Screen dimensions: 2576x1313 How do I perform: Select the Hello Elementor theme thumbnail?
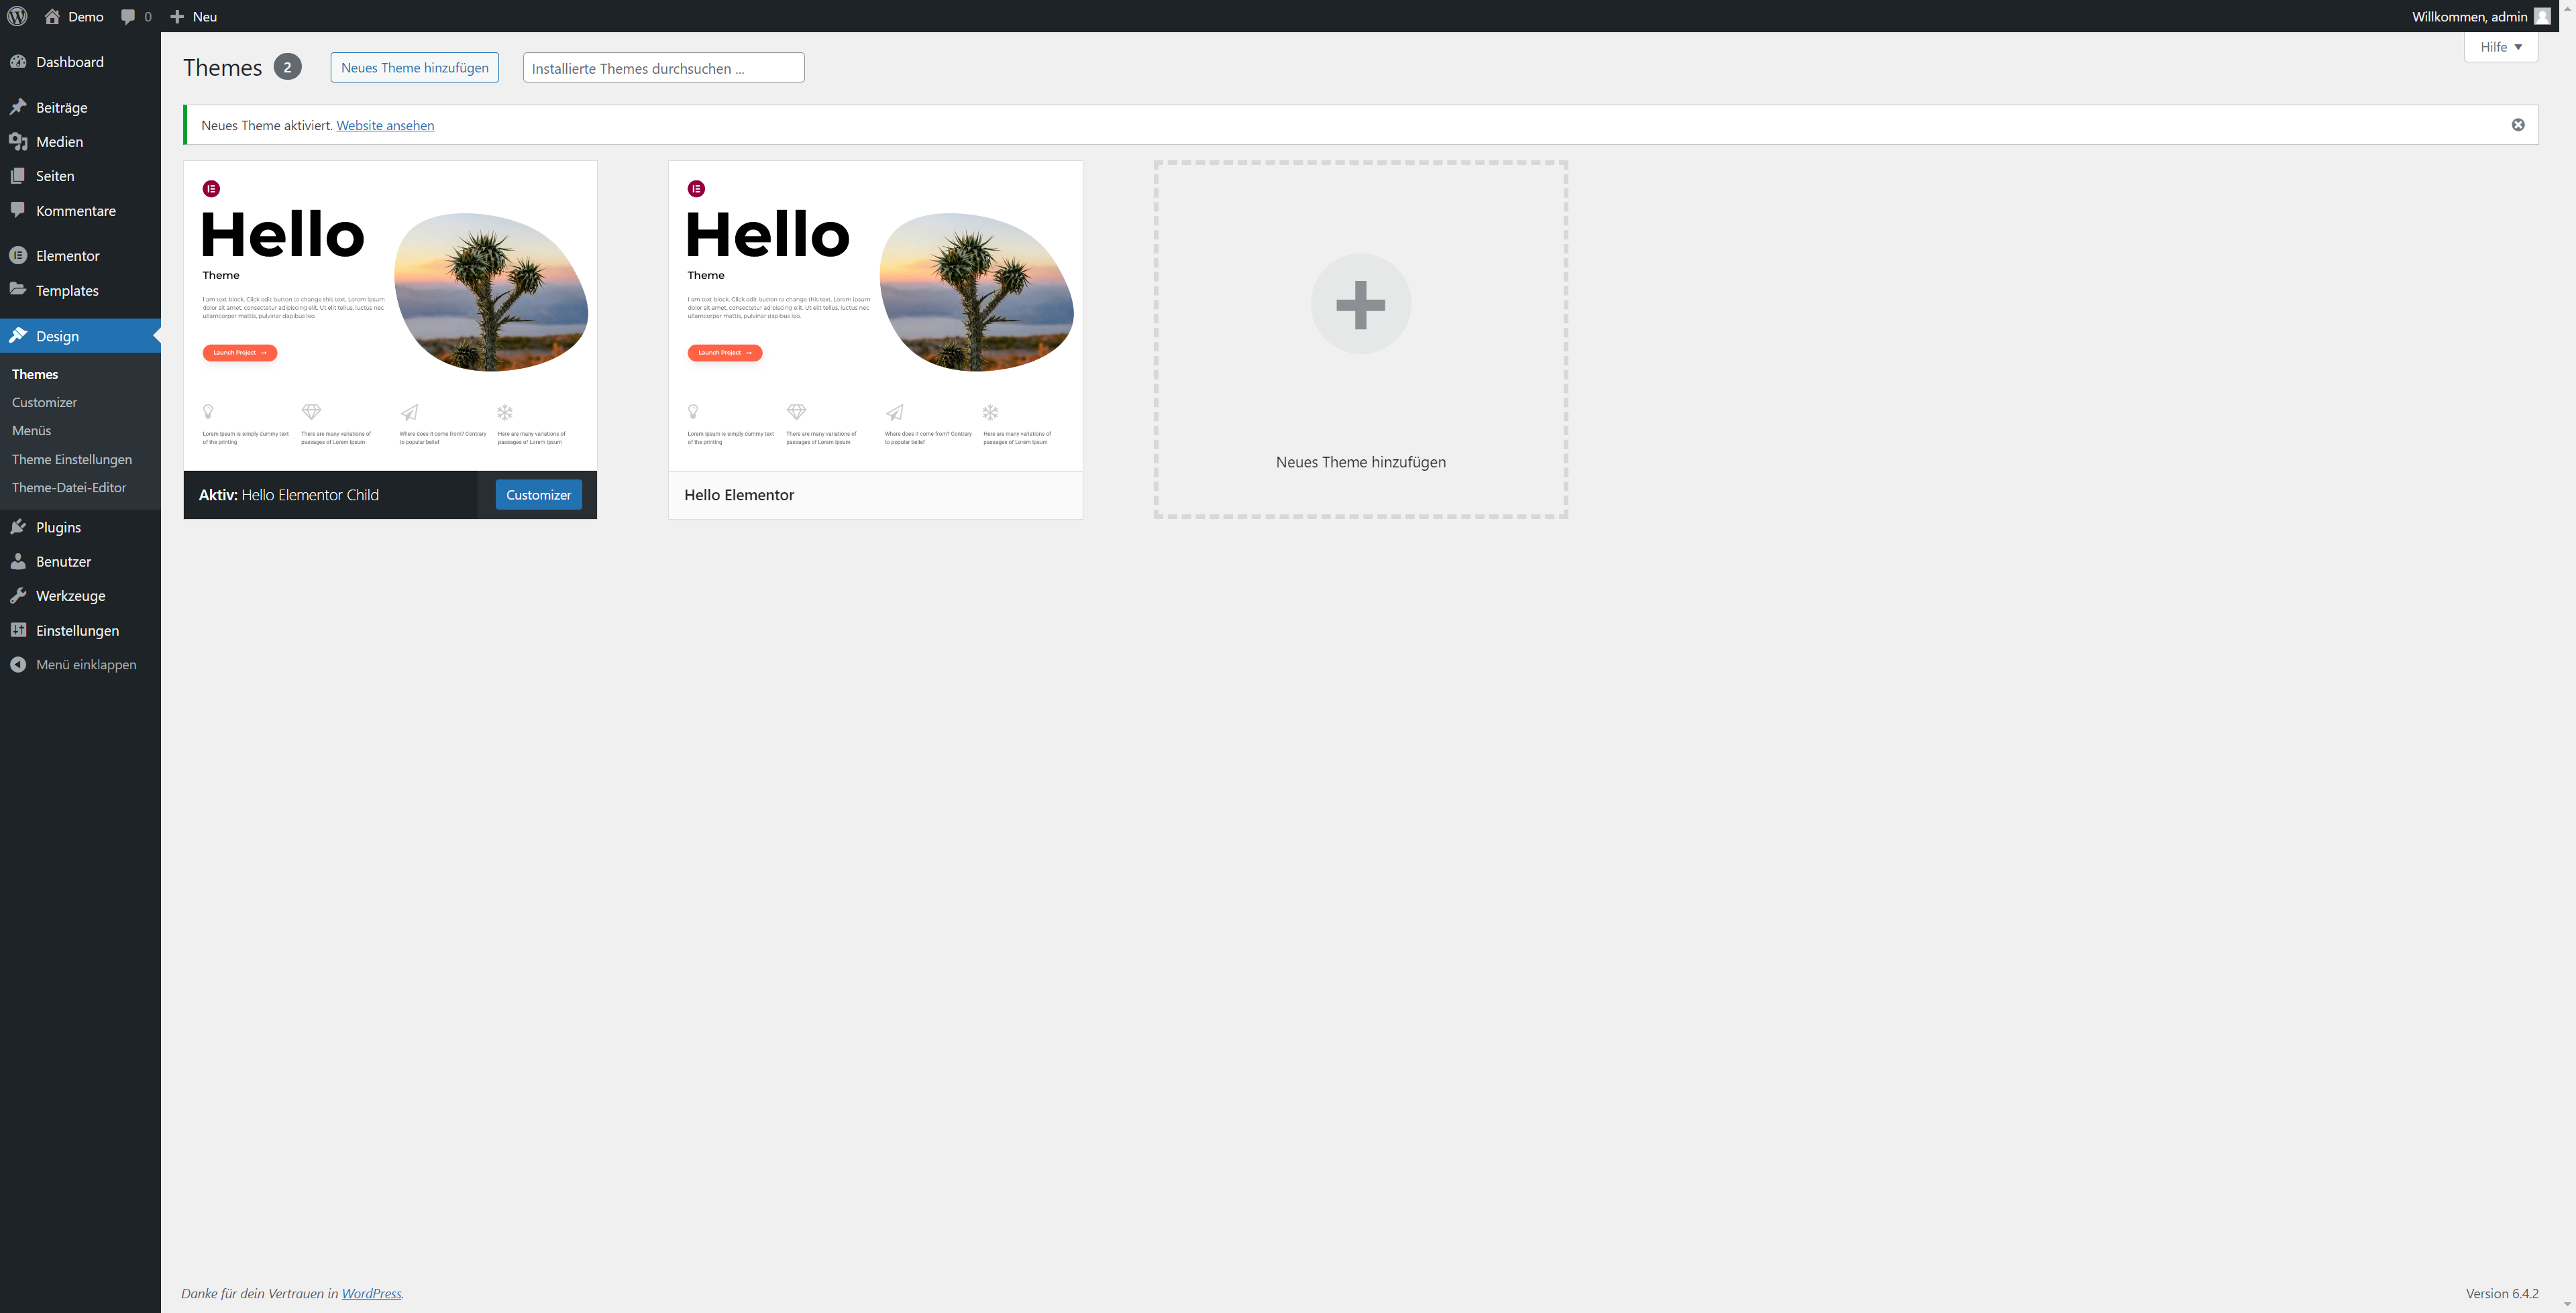tap(875, 315)
